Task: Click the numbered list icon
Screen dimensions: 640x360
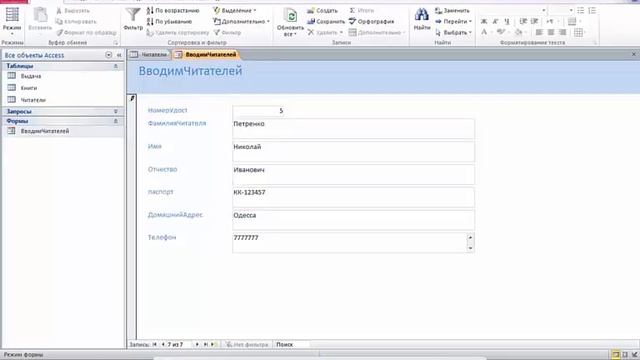Action: [x=592, y=11]
